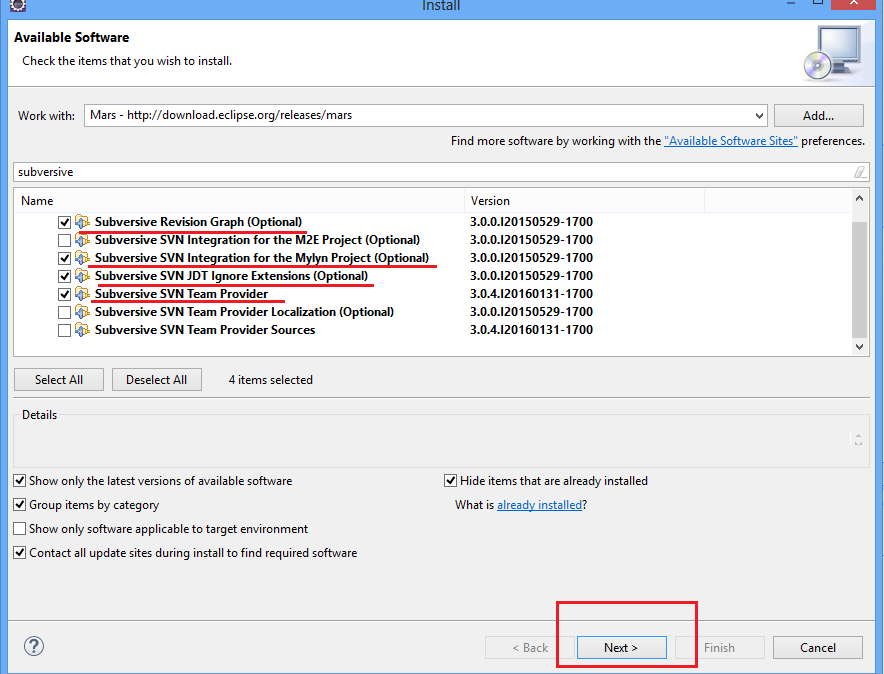Screen dimensions: 884x674
Task: Clear the subversive filter with the eraser icon
Action: click(859, 172)
